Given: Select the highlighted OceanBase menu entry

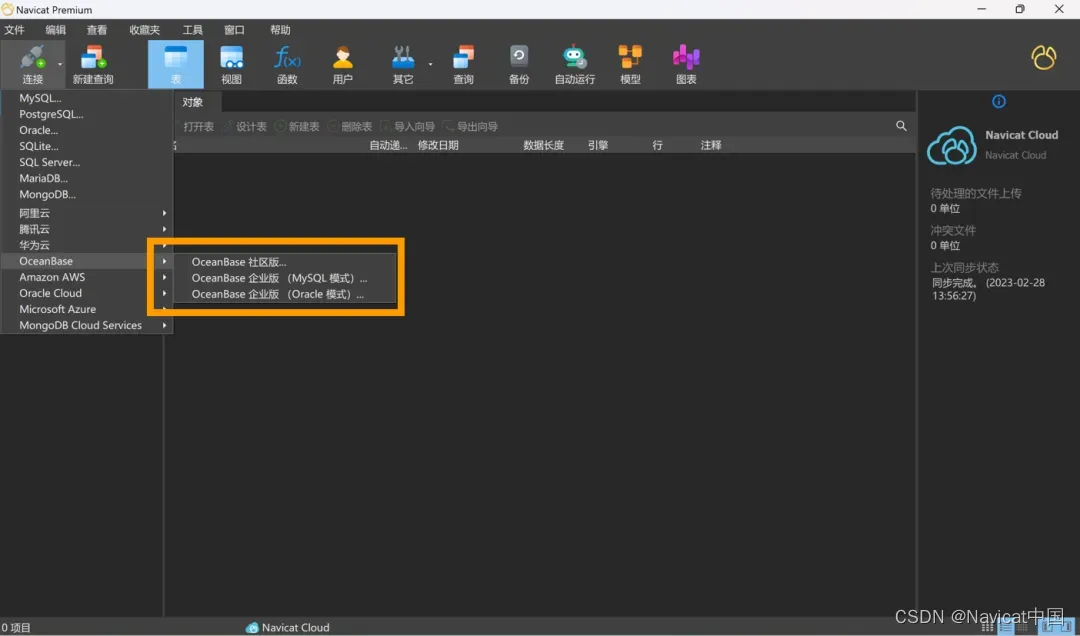Looking at the screenshot, I should point(87,261).
